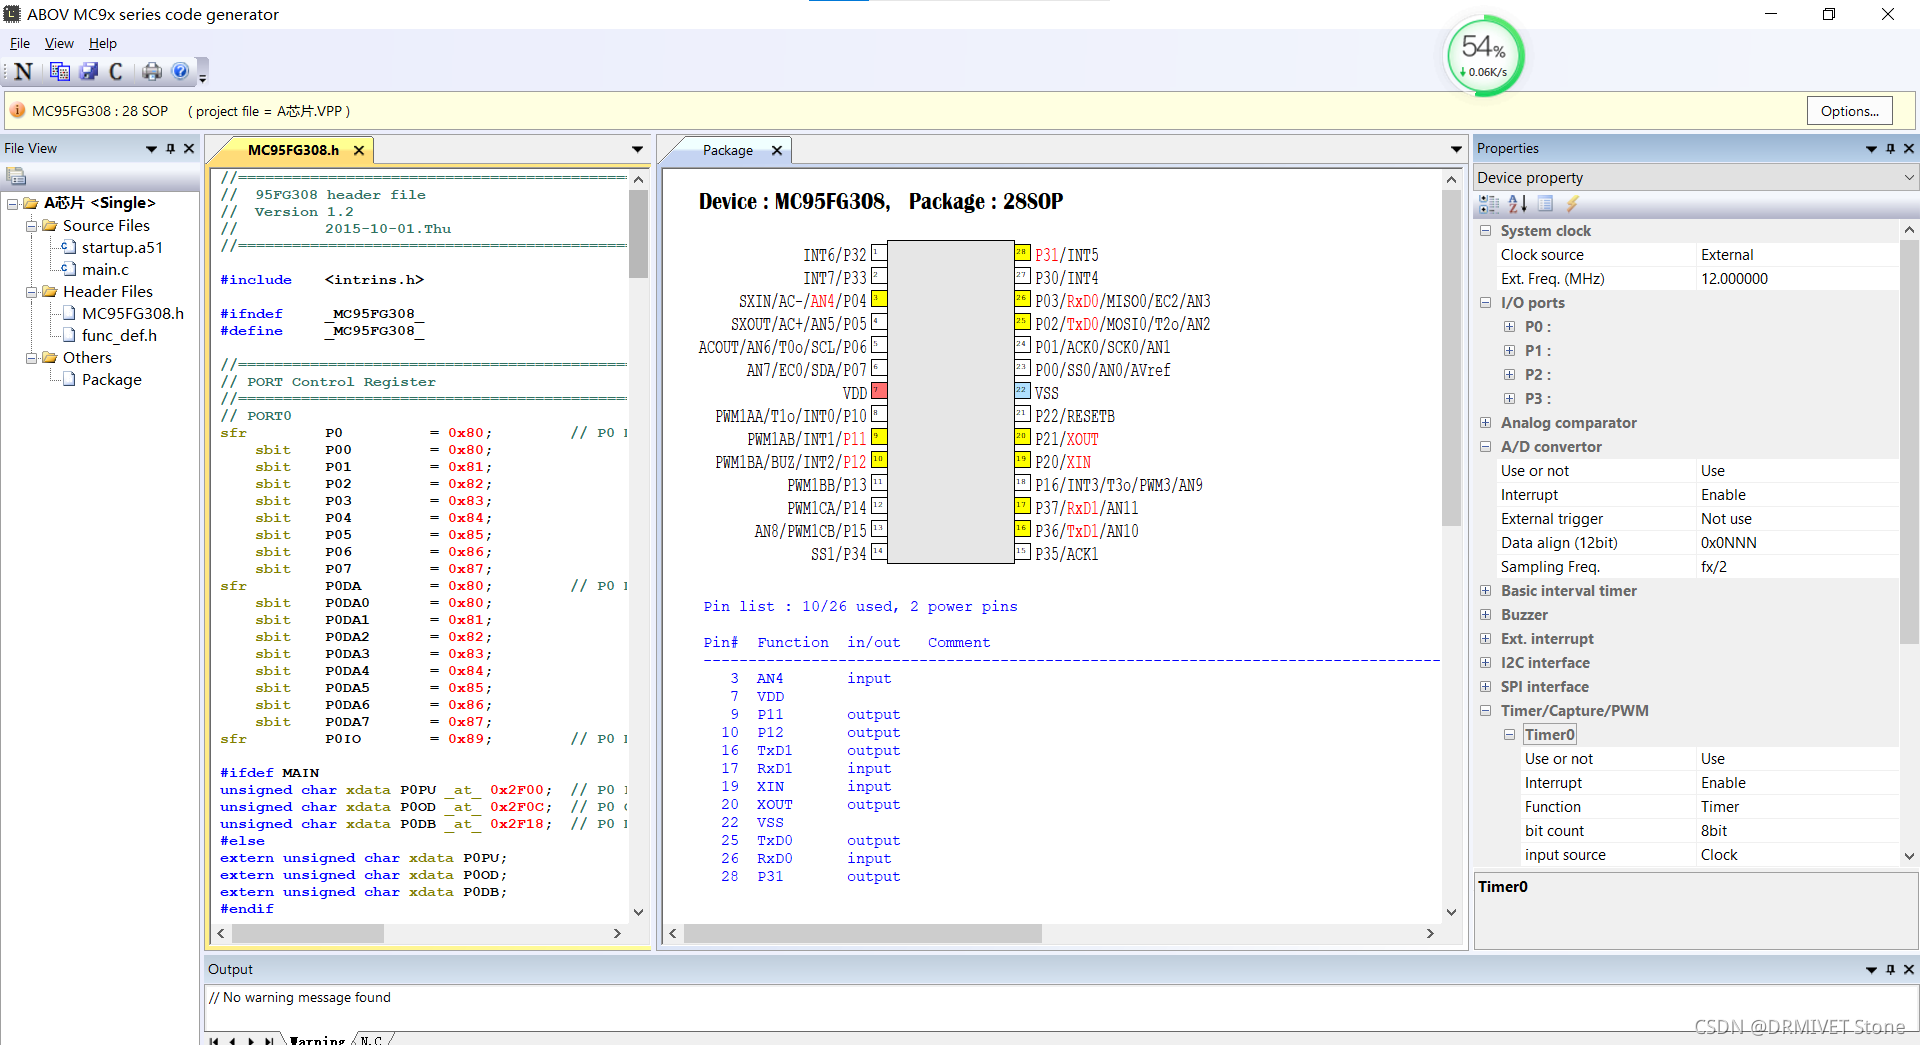1920x1045 pixels.
Task: Open the Properties panel menu dropdown arrow
Action: click(1871, 149)
